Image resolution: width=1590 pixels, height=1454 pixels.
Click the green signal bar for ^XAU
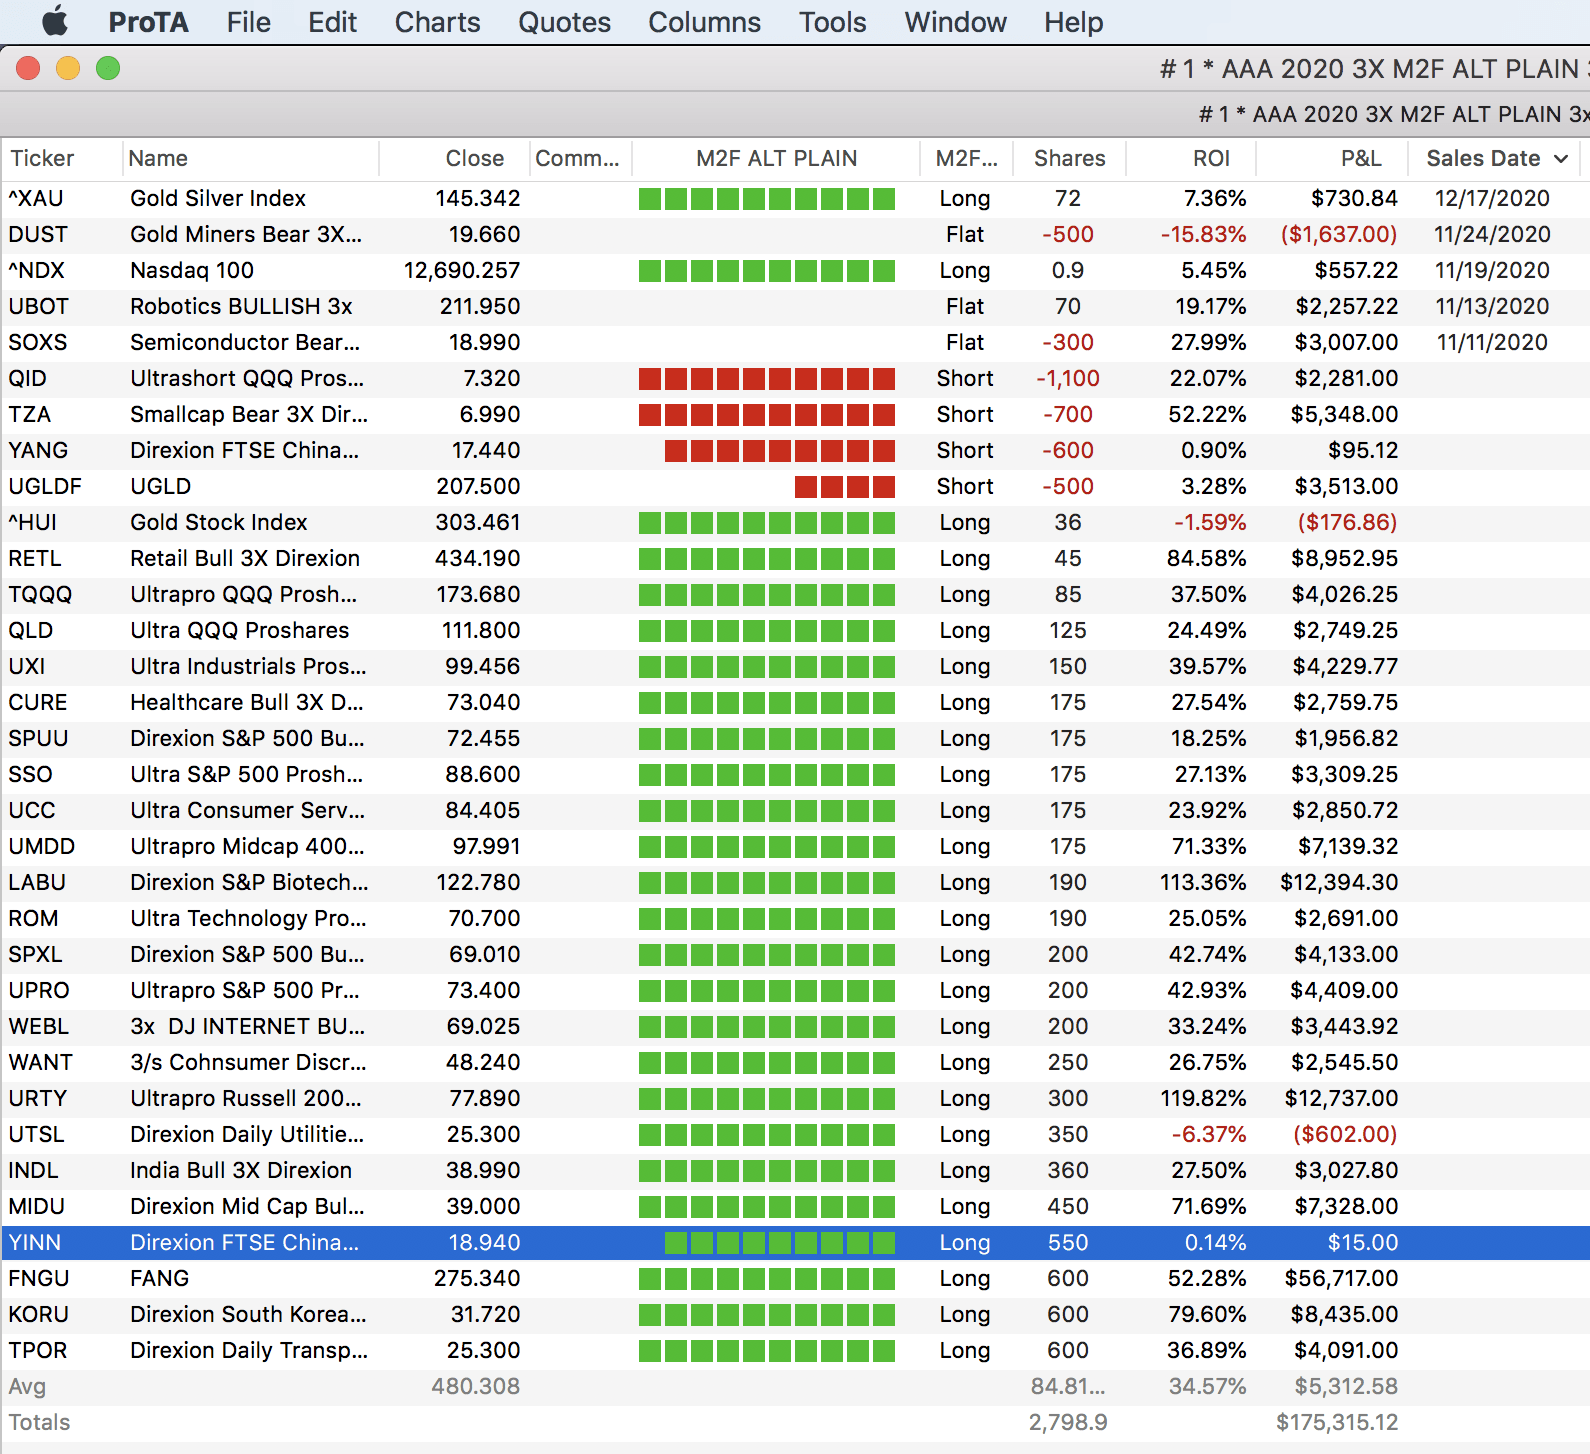(x=767, y=199)
